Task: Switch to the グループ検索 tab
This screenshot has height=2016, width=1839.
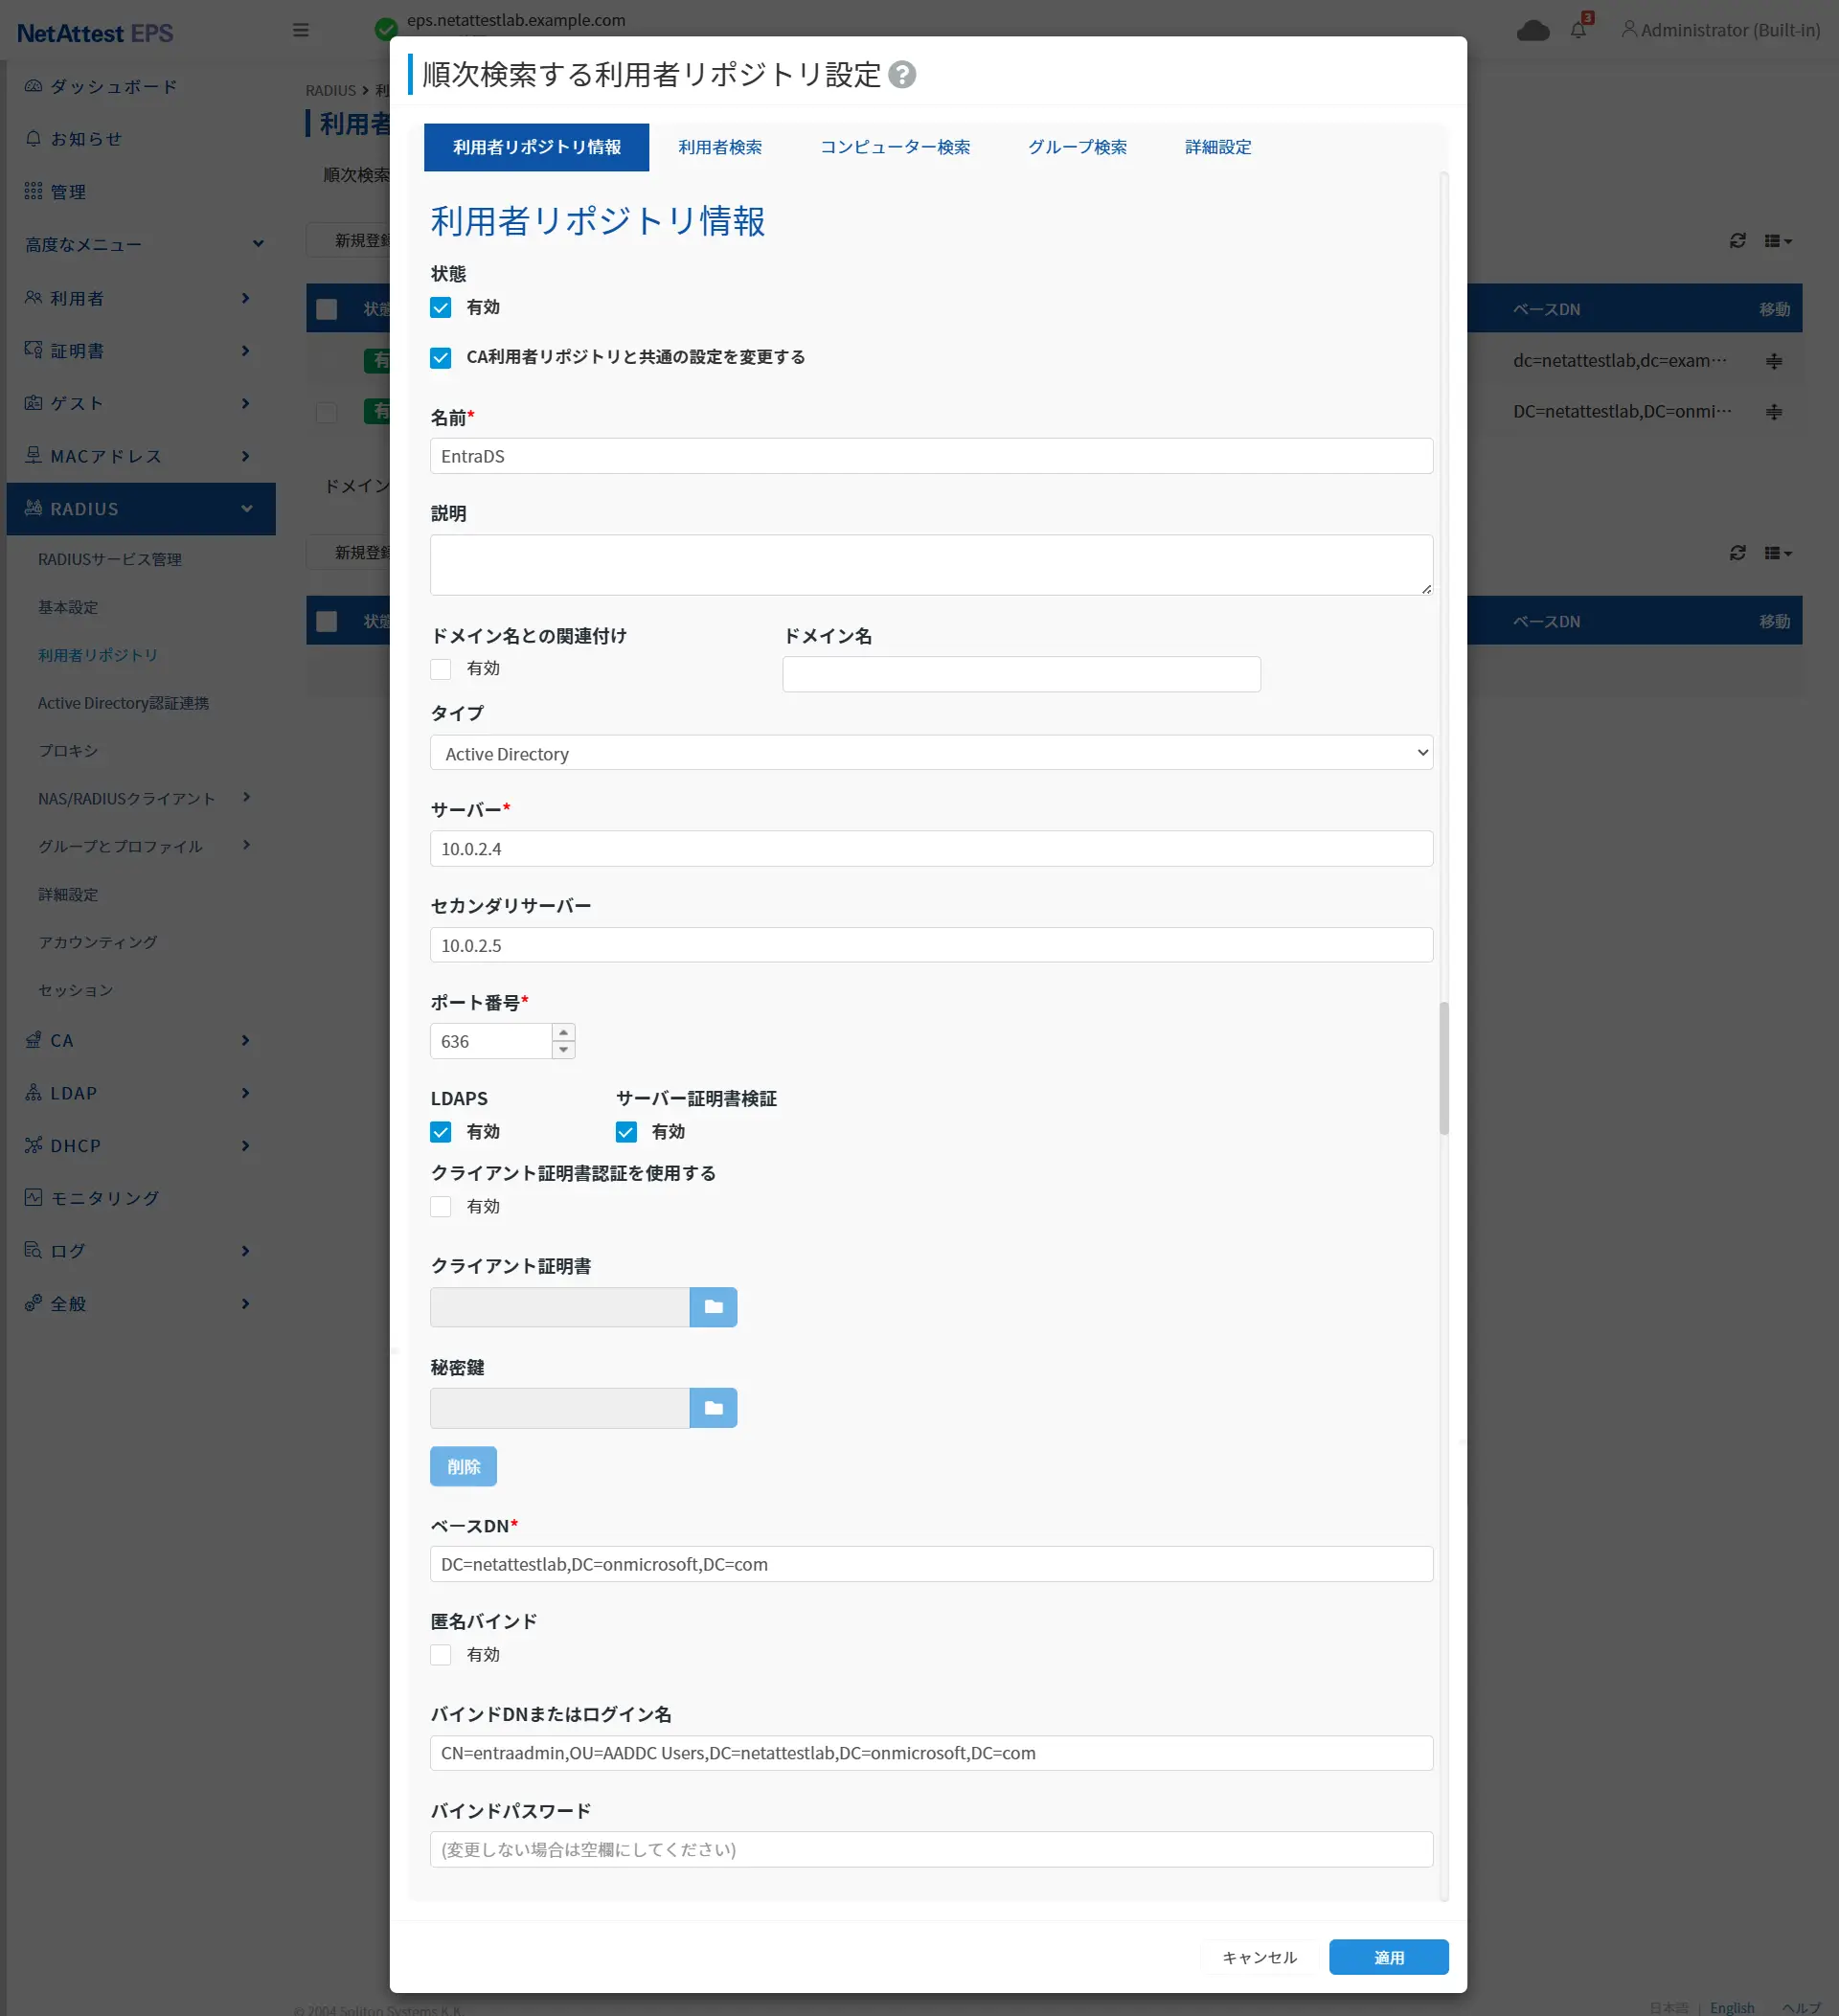Action: click(1076, 147)
